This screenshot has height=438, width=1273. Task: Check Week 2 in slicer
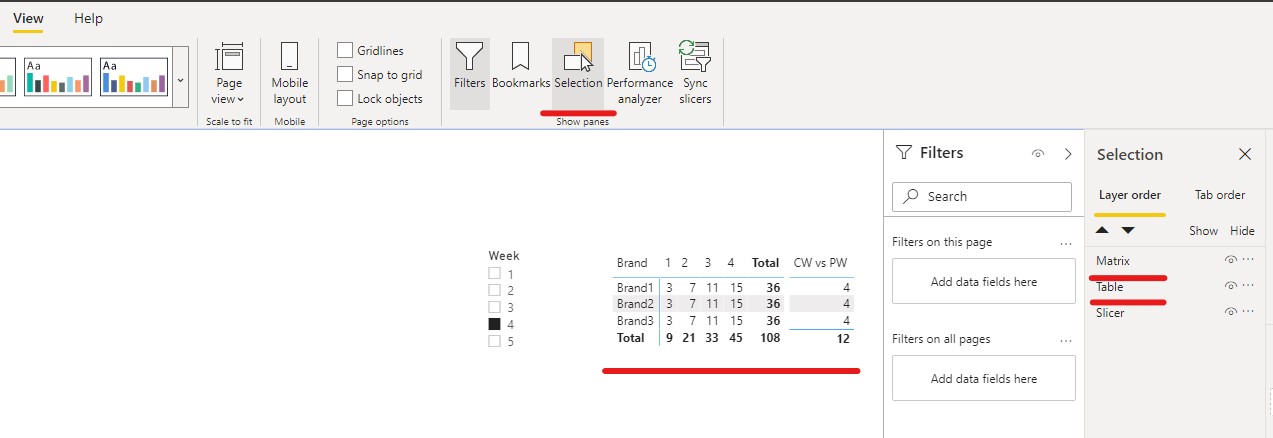point(494,290)
